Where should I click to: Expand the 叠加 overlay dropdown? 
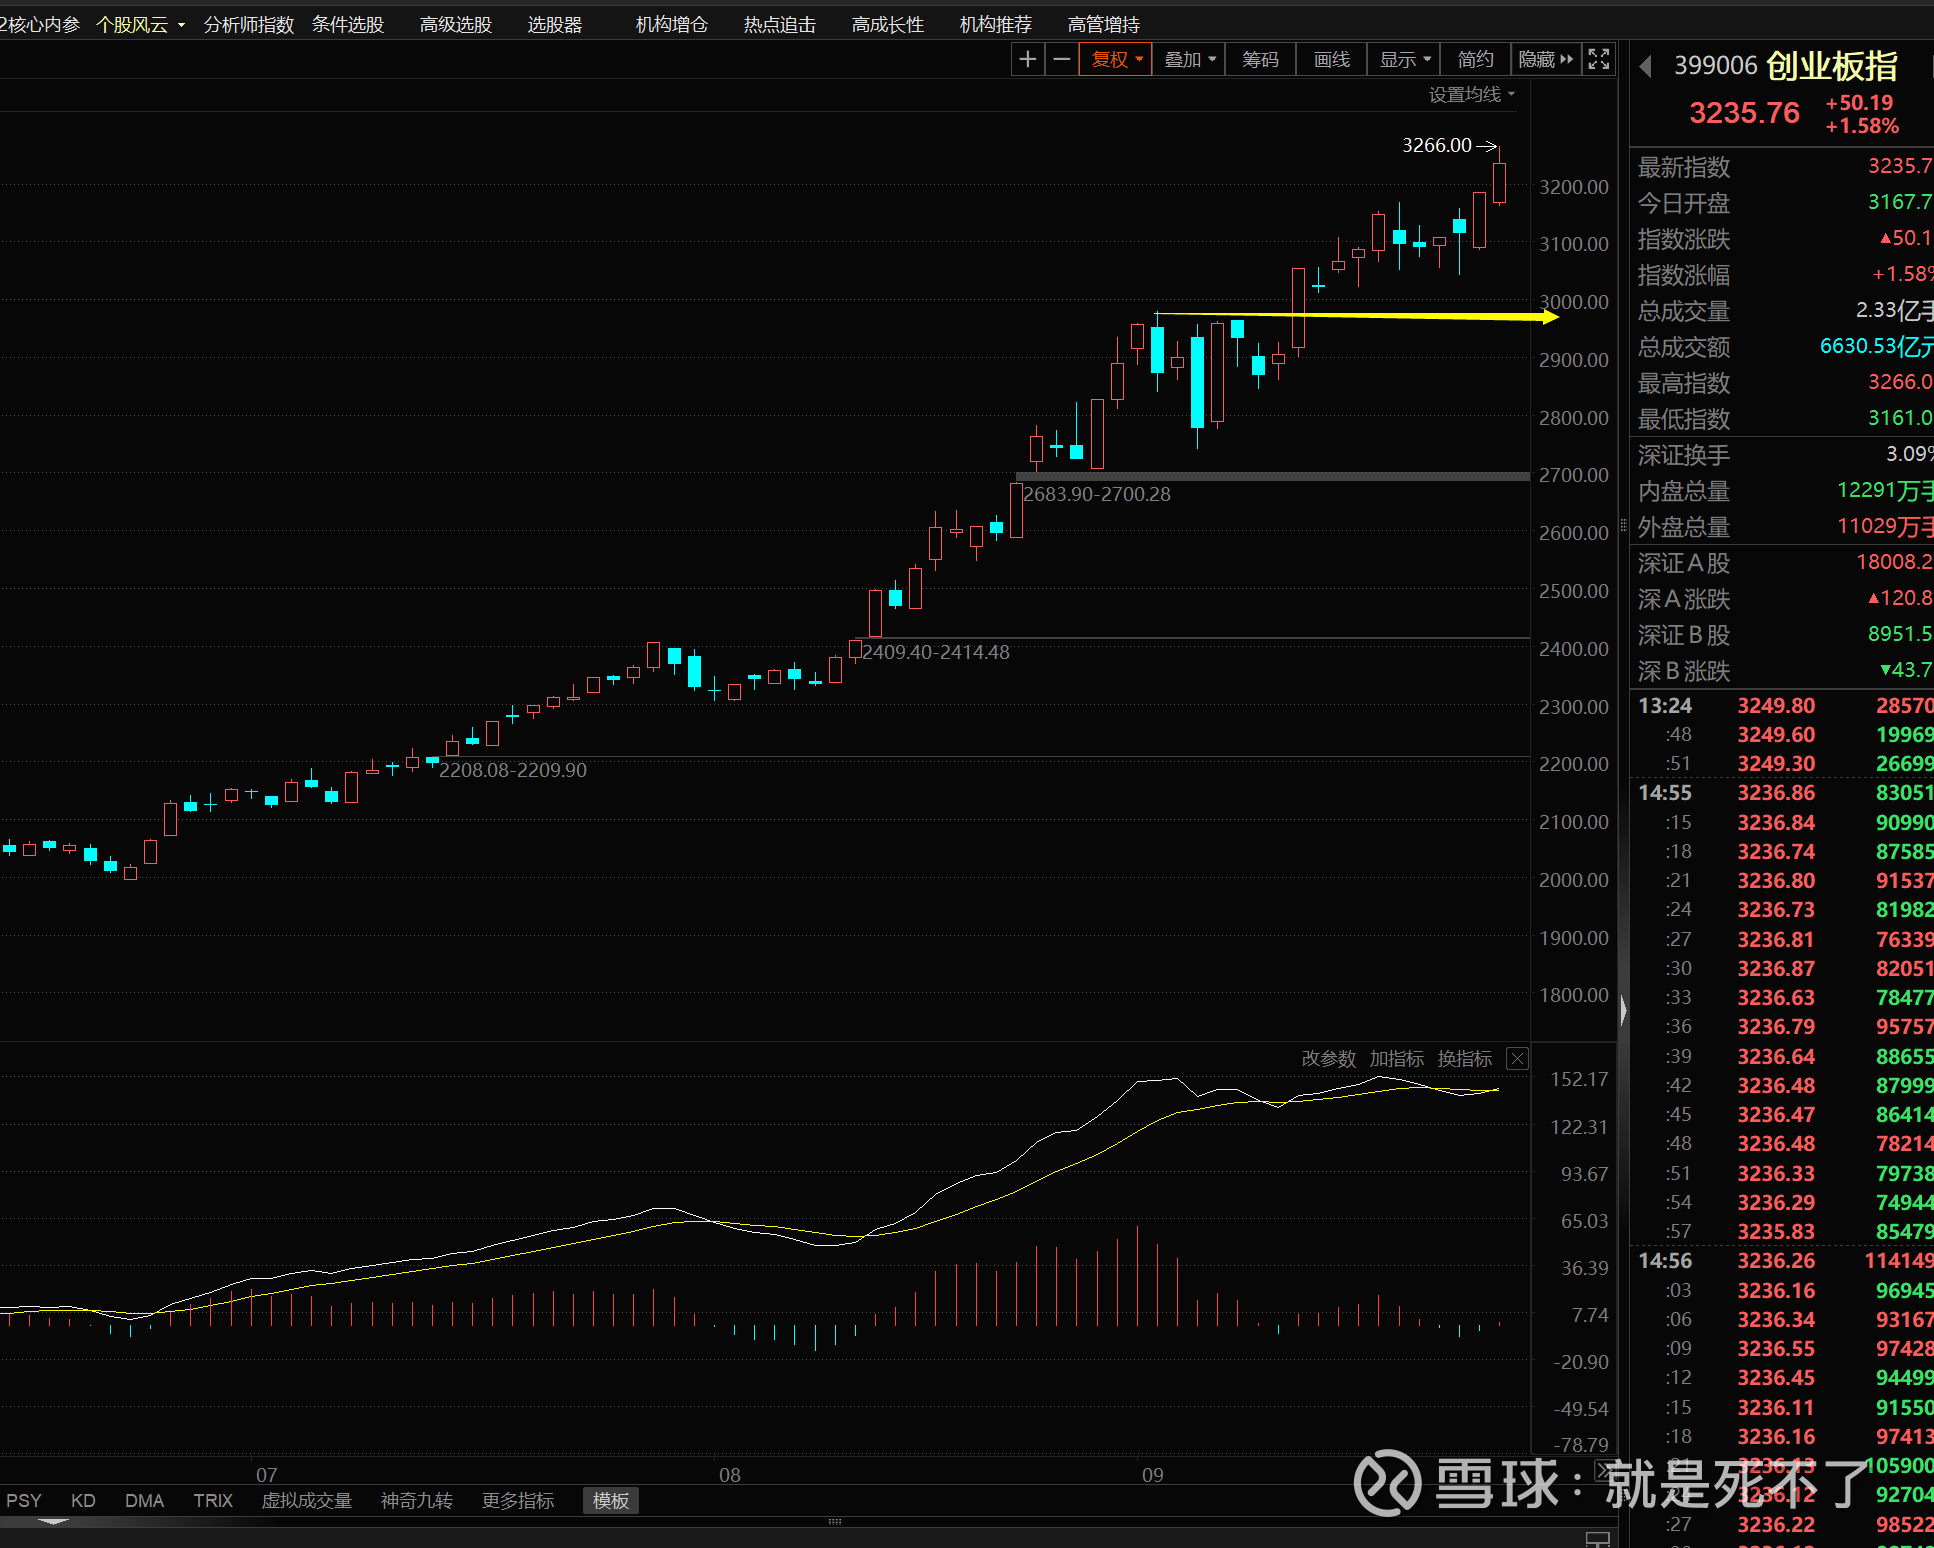(x=1189, y=60)
